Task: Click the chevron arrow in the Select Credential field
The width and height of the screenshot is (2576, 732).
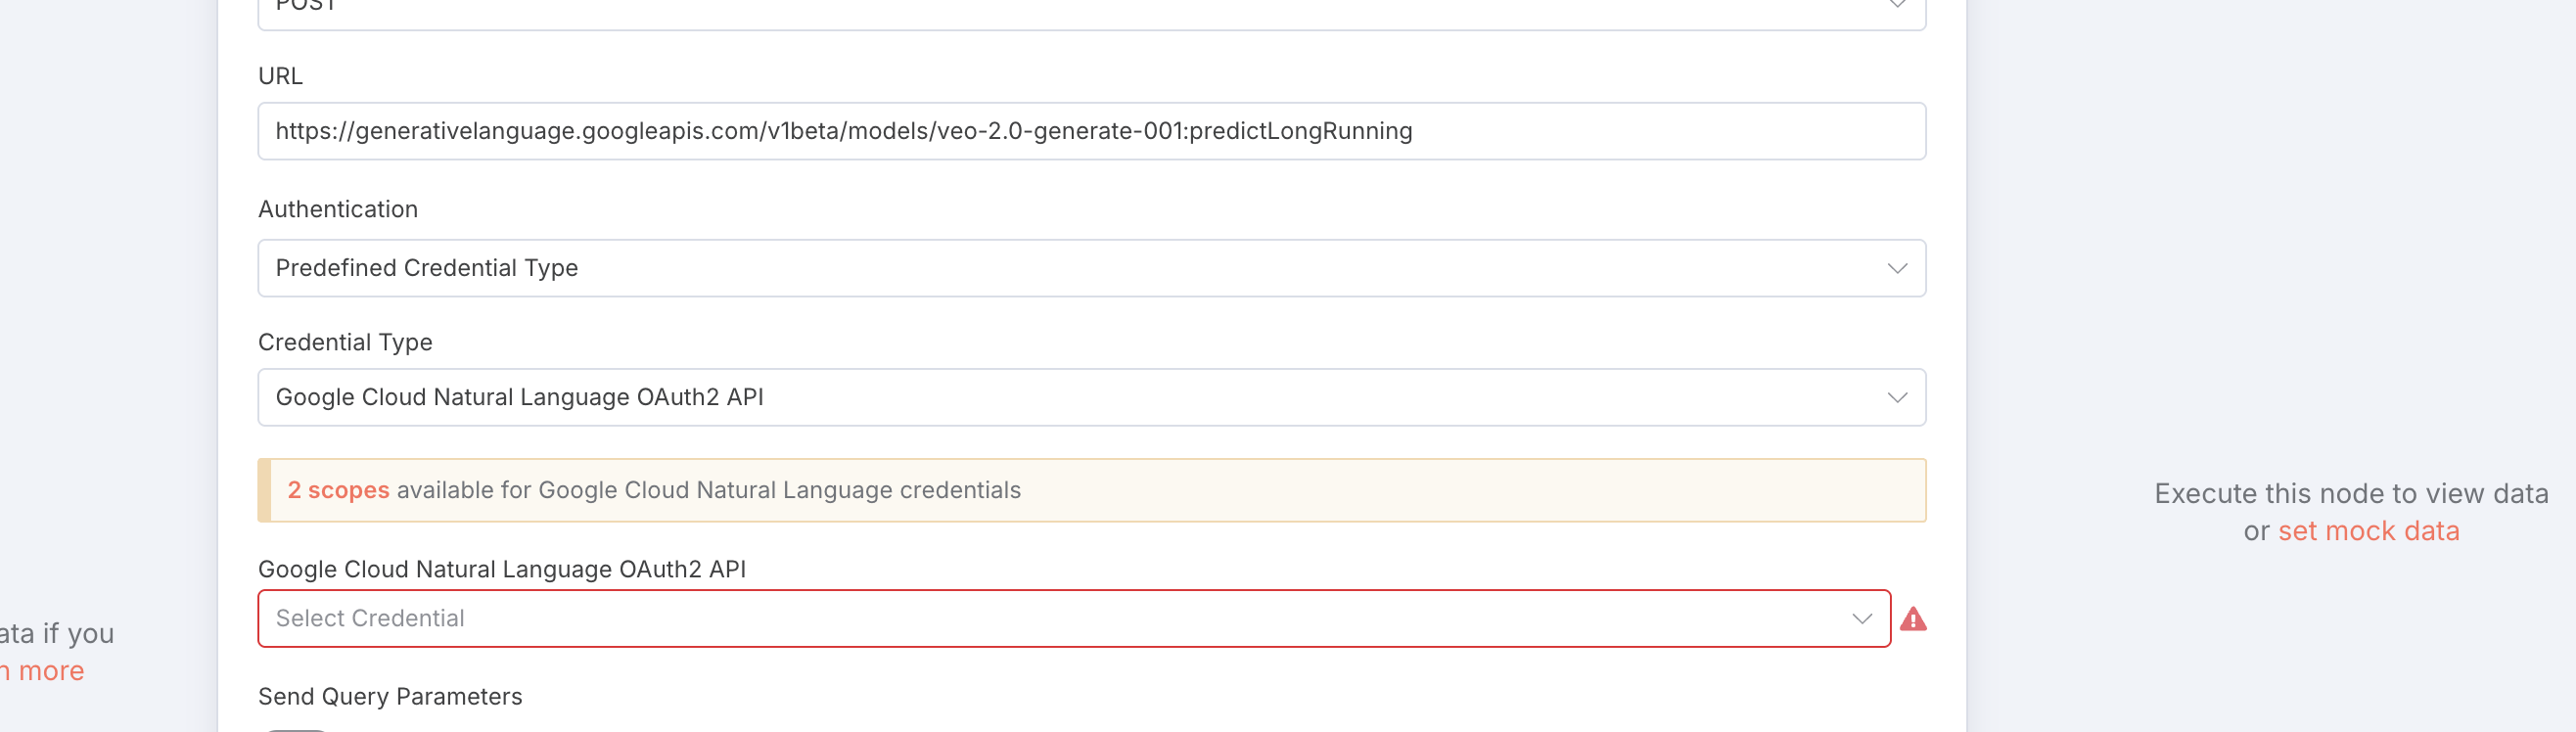Action: tap(1861, 619)
